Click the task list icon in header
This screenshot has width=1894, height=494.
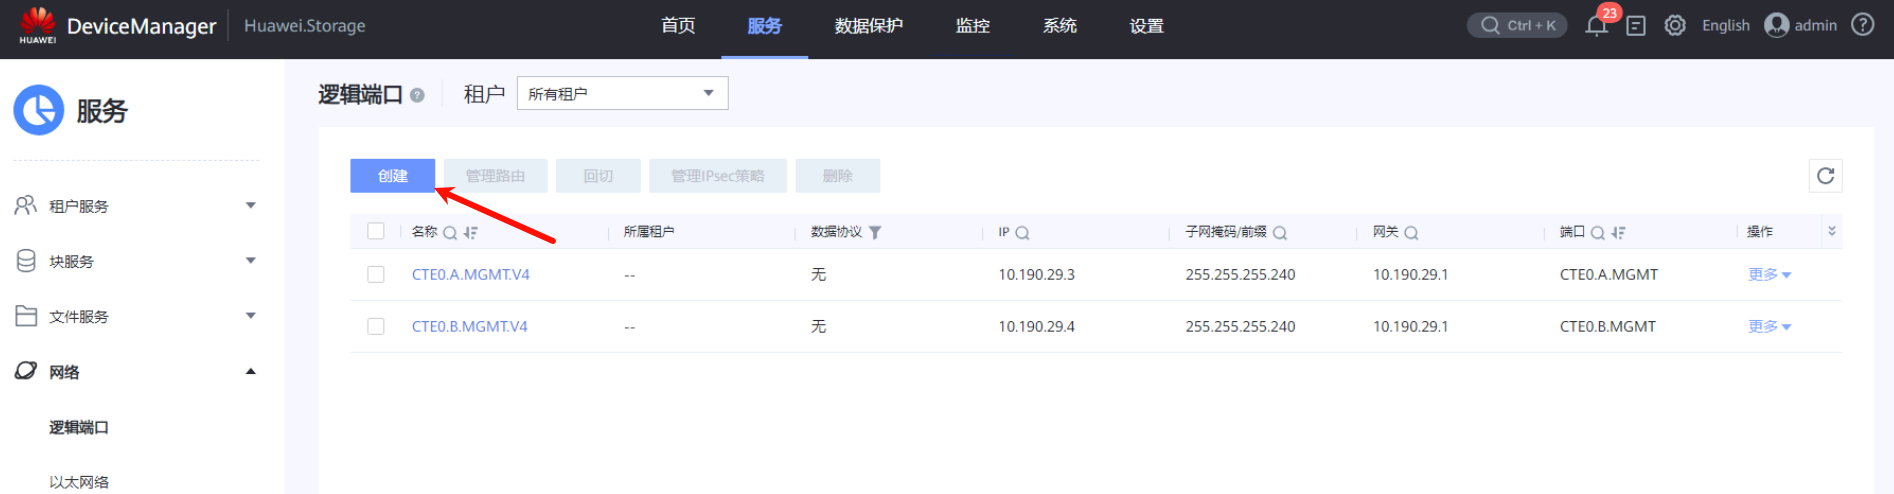pyautogui.click(x=1636, y=26)
